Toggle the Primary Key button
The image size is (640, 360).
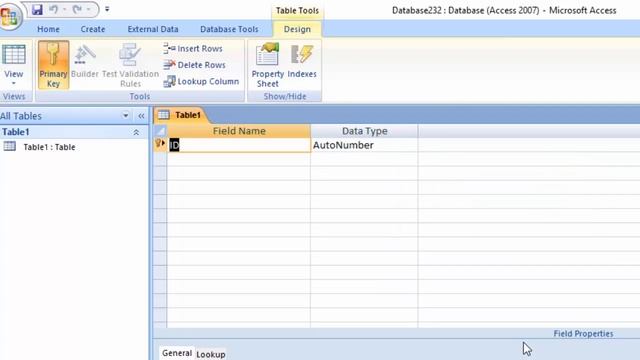53,65
